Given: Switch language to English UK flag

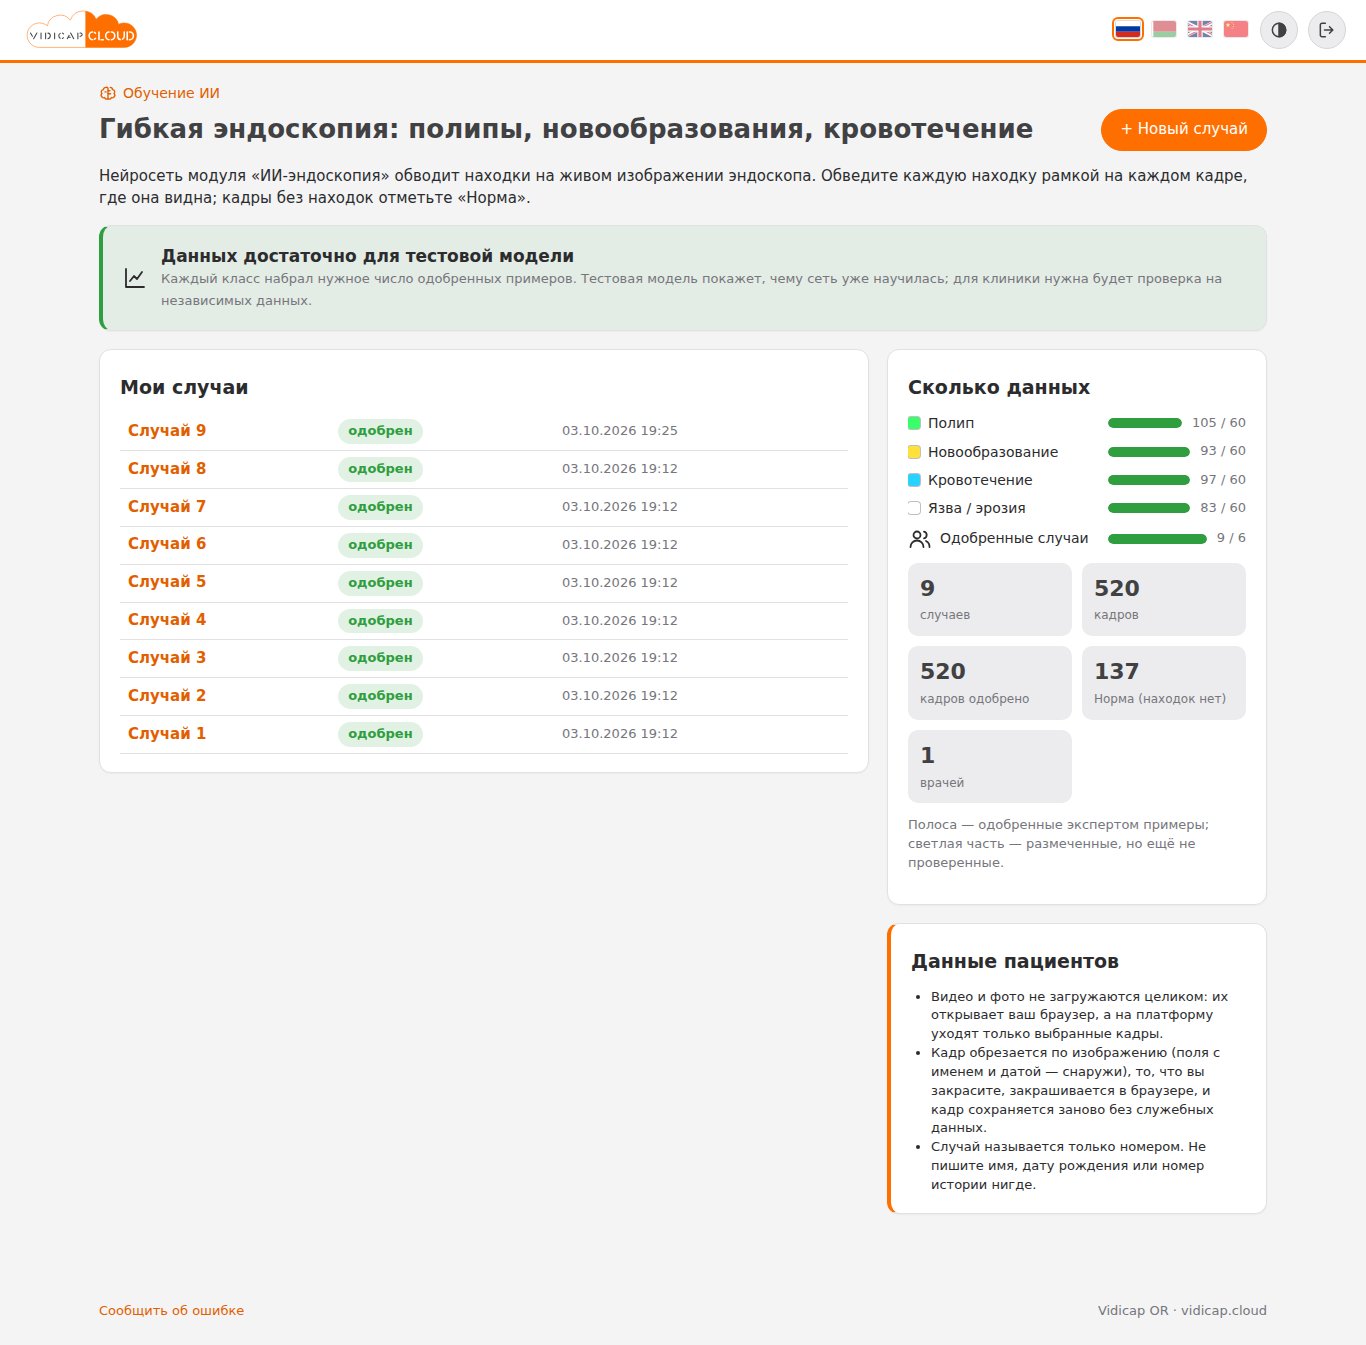Looking at the screenshot, I should [1200, 29].
